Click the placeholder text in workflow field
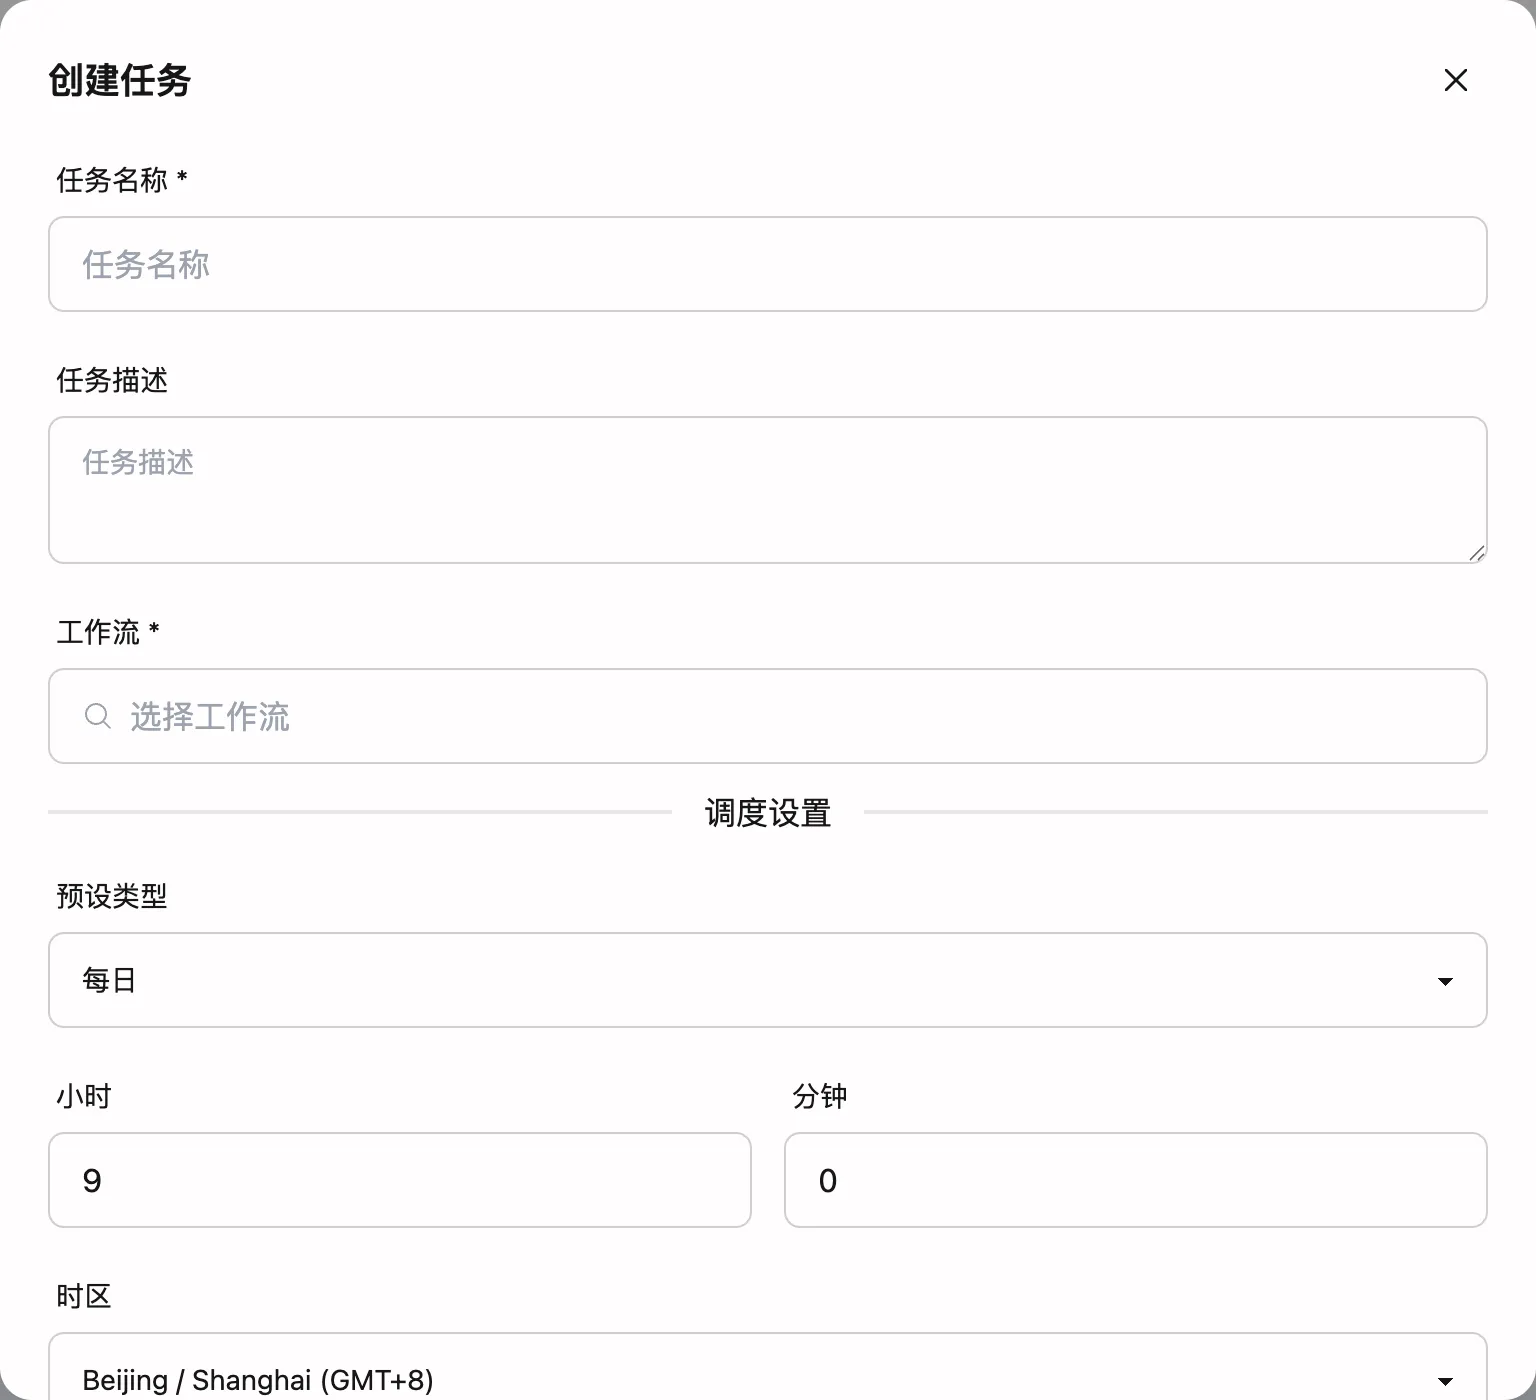This screenshot has width=1536, height=1400. click(x=209, y=716)
